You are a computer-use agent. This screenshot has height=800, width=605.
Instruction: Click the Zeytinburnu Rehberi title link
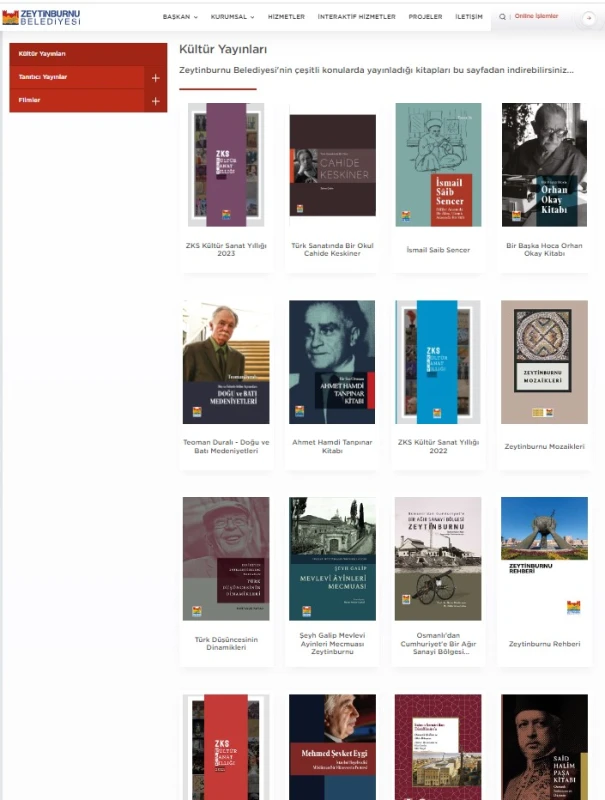544,644
